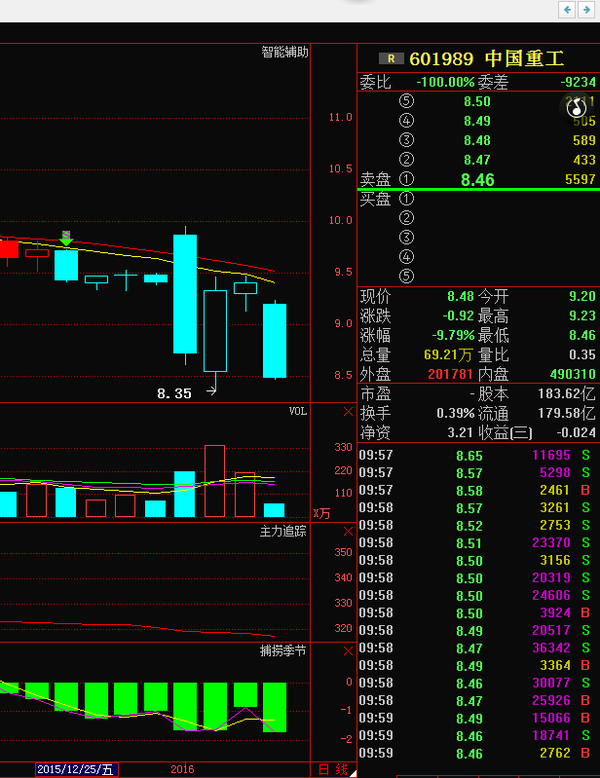This screenshot has width=600, height=778.
Task: Click 总量 value 69.21万
Action: coord(448,355)
